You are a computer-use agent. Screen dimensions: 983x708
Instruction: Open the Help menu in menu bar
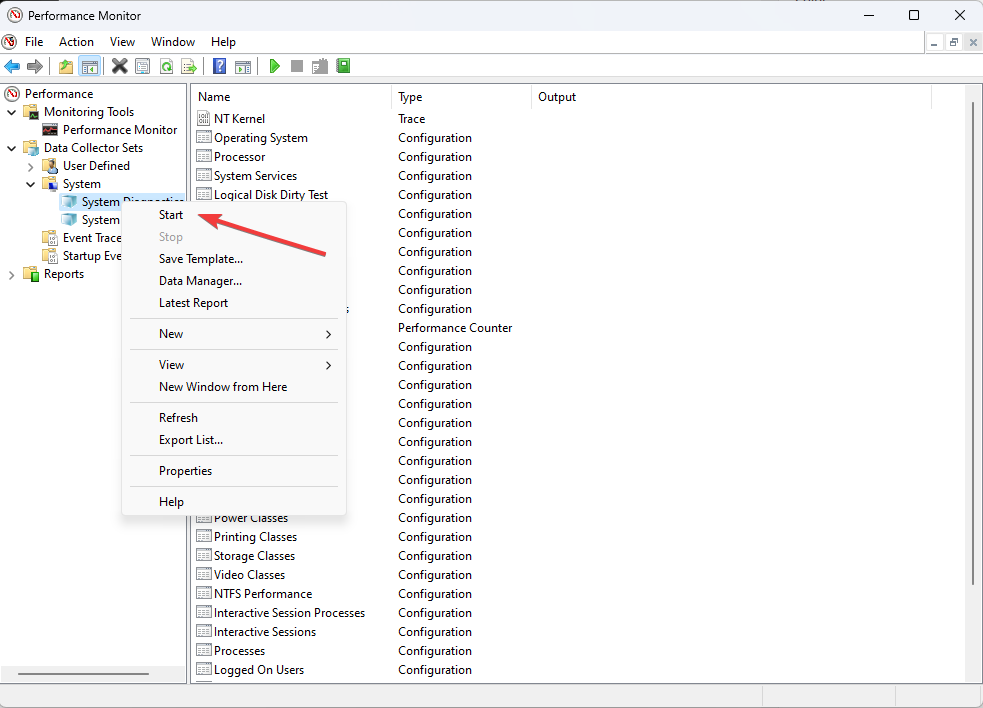223,42
